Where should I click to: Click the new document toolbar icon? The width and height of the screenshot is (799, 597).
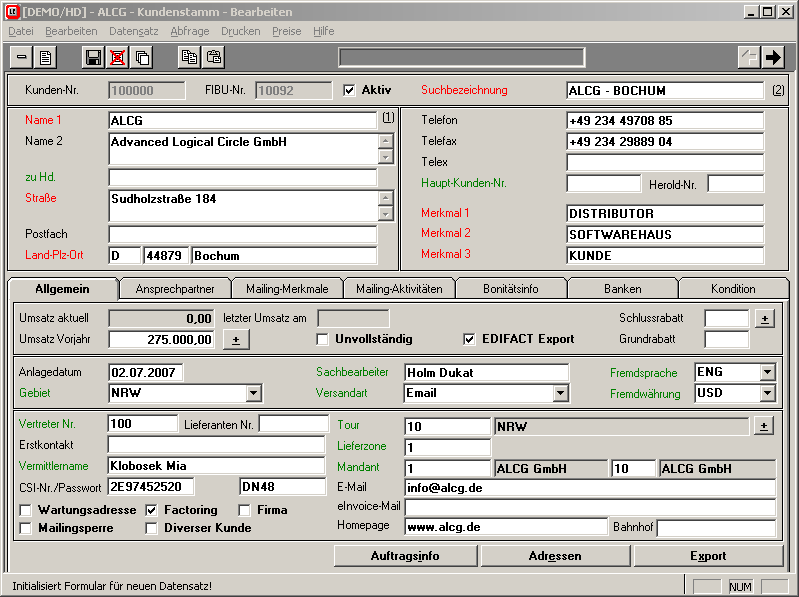(46, 57)
